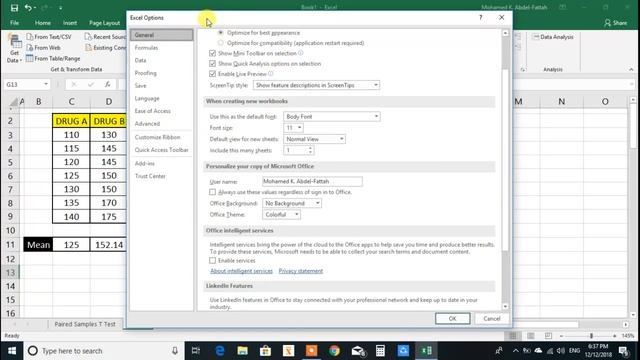Open Customize Quick Access Toolbar arrow
This screenshot has width=640, height=360.
60,8
